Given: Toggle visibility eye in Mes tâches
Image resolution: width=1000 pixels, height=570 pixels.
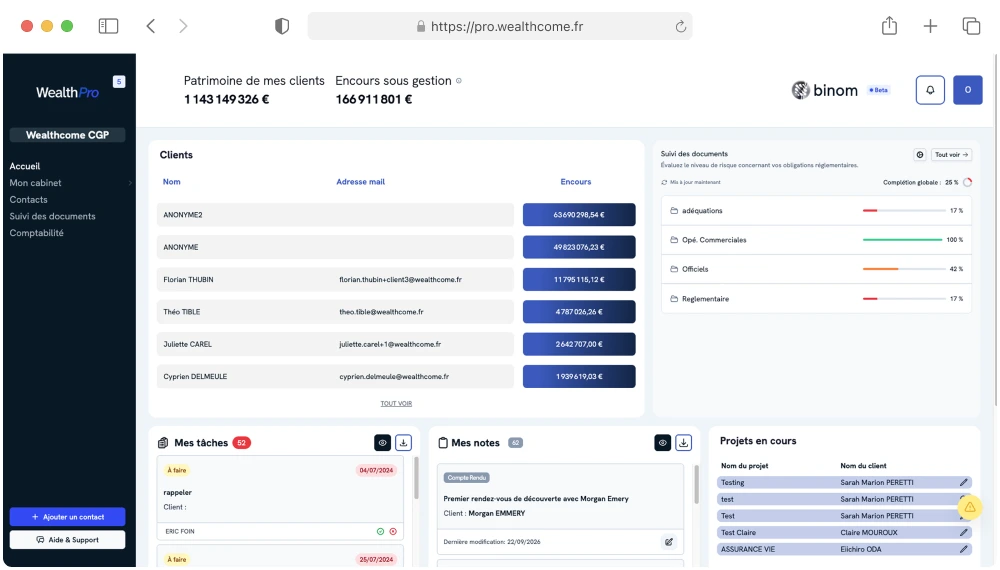Looking at the screenshot, I should point(382,442).
